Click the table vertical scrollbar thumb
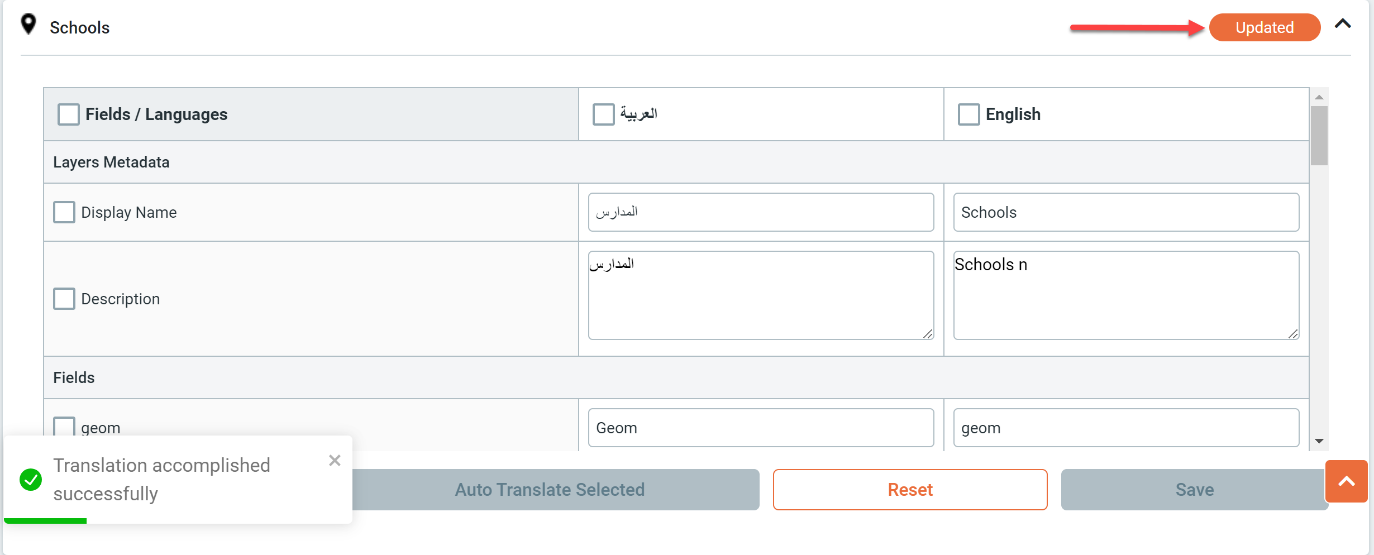This screenshot has width=1374, height=555. pyautogui.click(x=1319, y=135)
